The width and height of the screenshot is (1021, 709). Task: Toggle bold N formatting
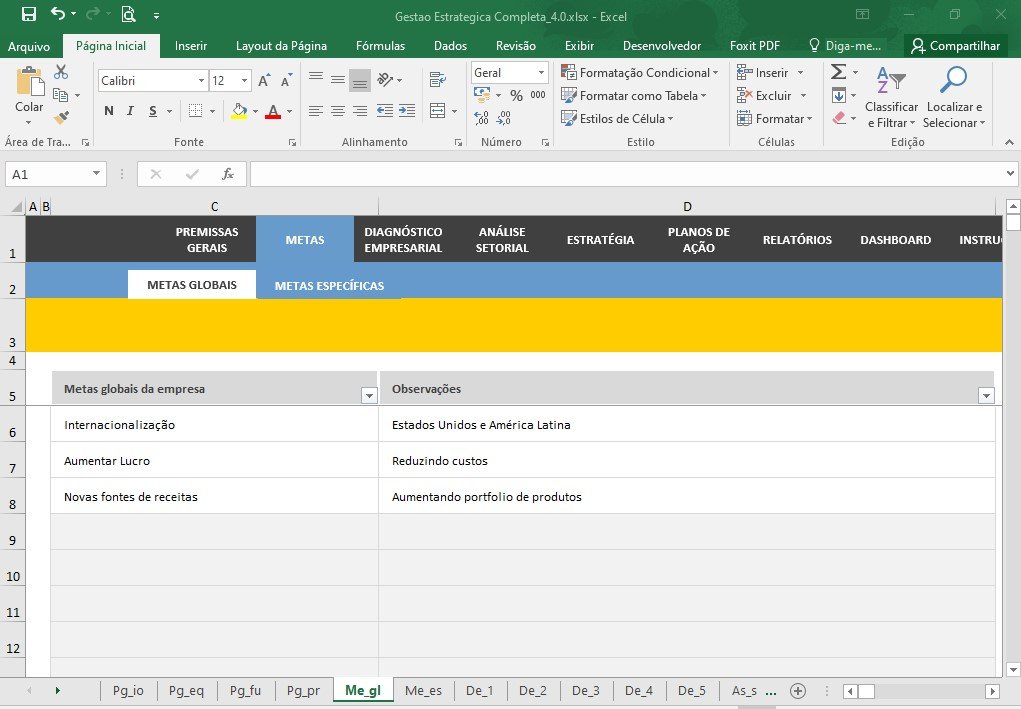[x=109, y=111]
